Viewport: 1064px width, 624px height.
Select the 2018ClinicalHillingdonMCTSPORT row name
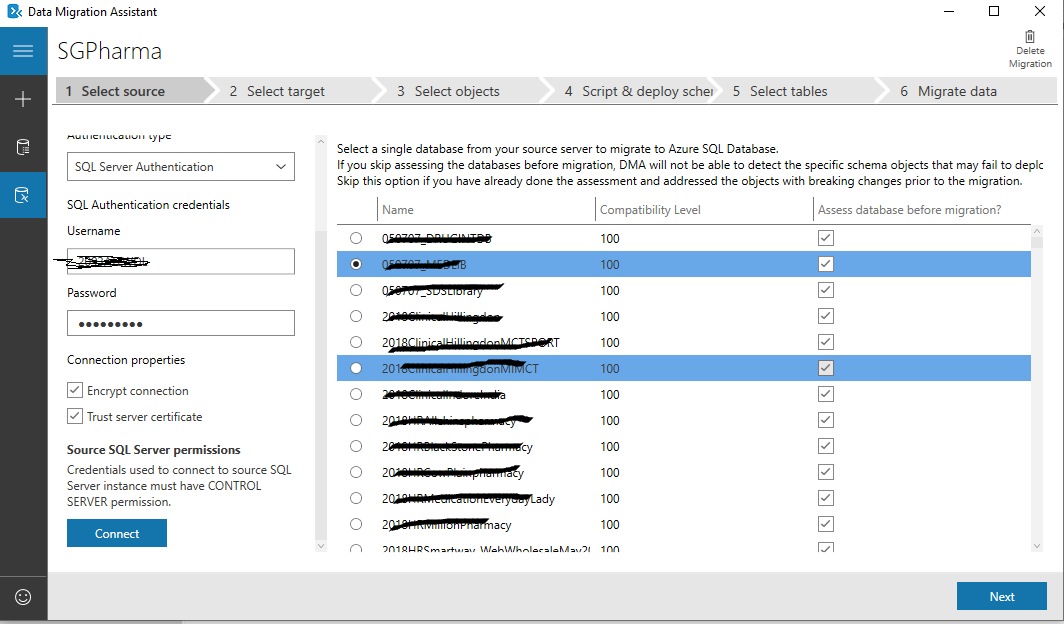coord(470,343)
